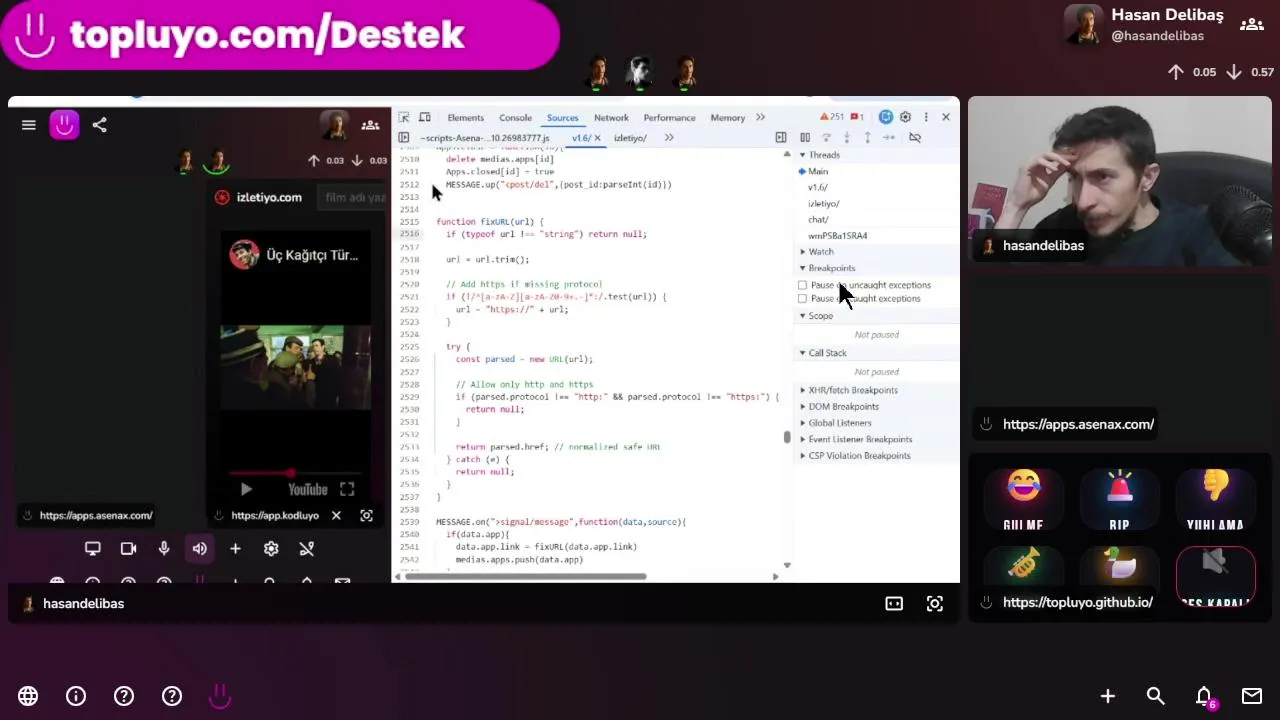Toggle the microphone icon in the shared toolbar
The width and height of the screenshot is (1280, 720).
164,548
